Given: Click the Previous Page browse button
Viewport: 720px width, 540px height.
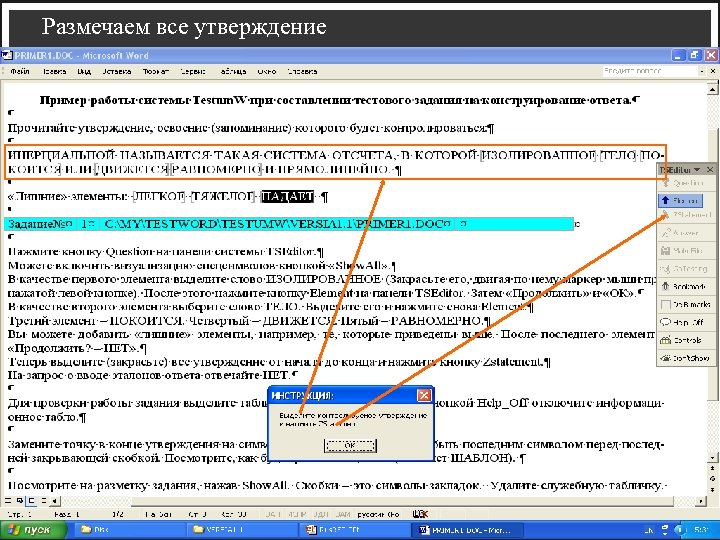Looking at the screenshot, I should point(712,468).
